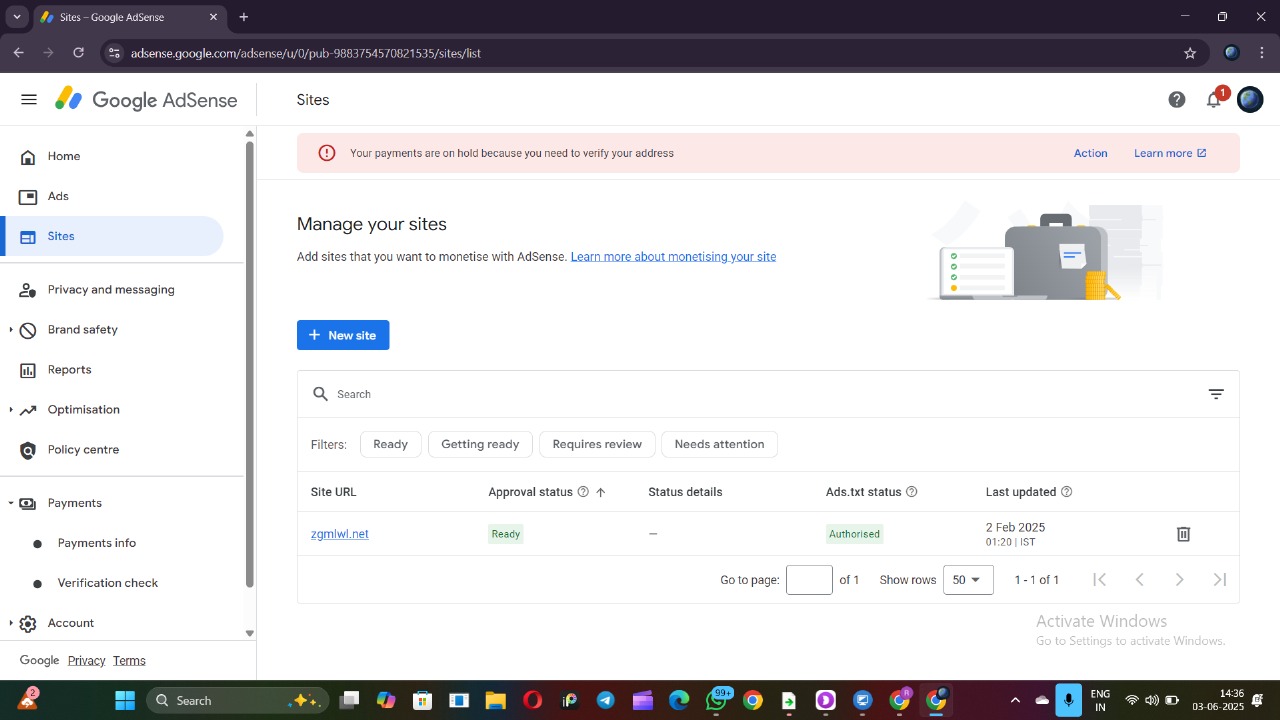Click the Ads.txt status help icon
The height and width of the screenshot is (720, 1280).
(911, 492)
